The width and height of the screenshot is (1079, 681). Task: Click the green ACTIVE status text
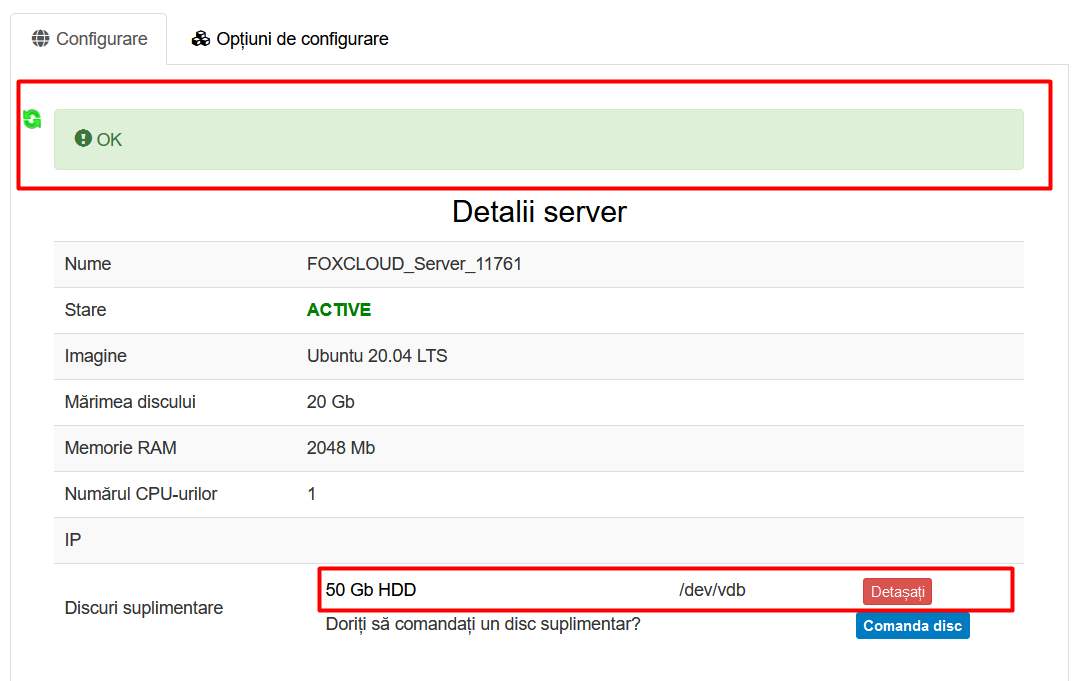point(338,310)
